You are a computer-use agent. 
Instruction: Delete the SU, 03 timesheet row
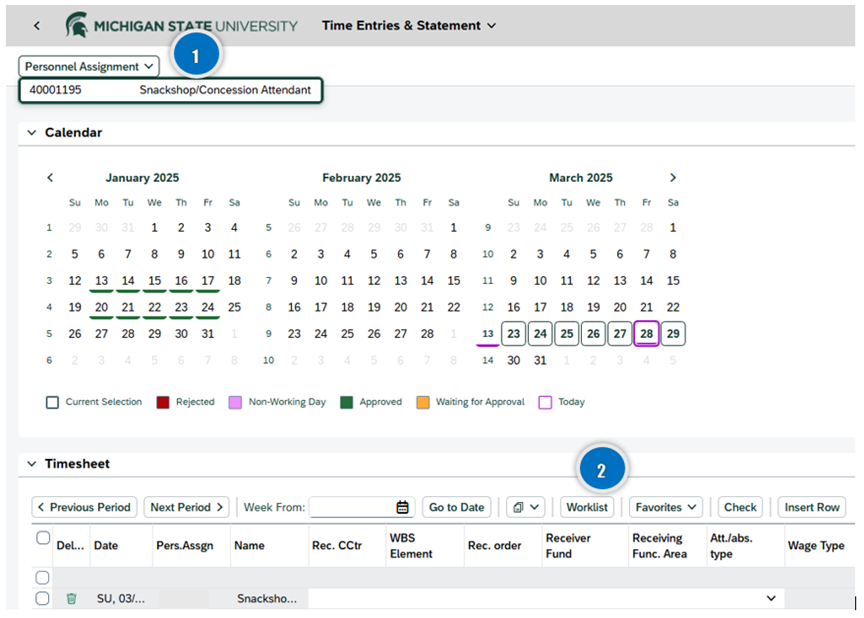(71, 598)
